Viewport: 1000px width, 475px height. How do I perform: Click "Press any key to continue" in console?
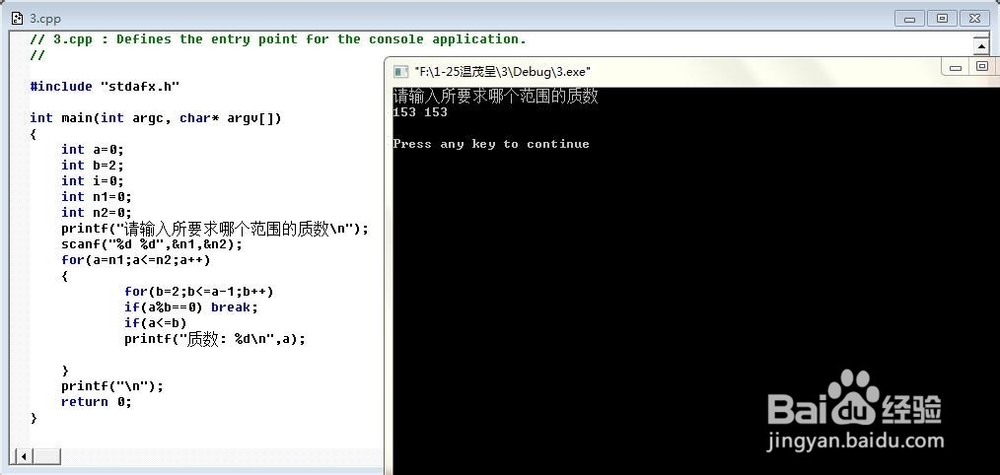[x=491, y=144]
